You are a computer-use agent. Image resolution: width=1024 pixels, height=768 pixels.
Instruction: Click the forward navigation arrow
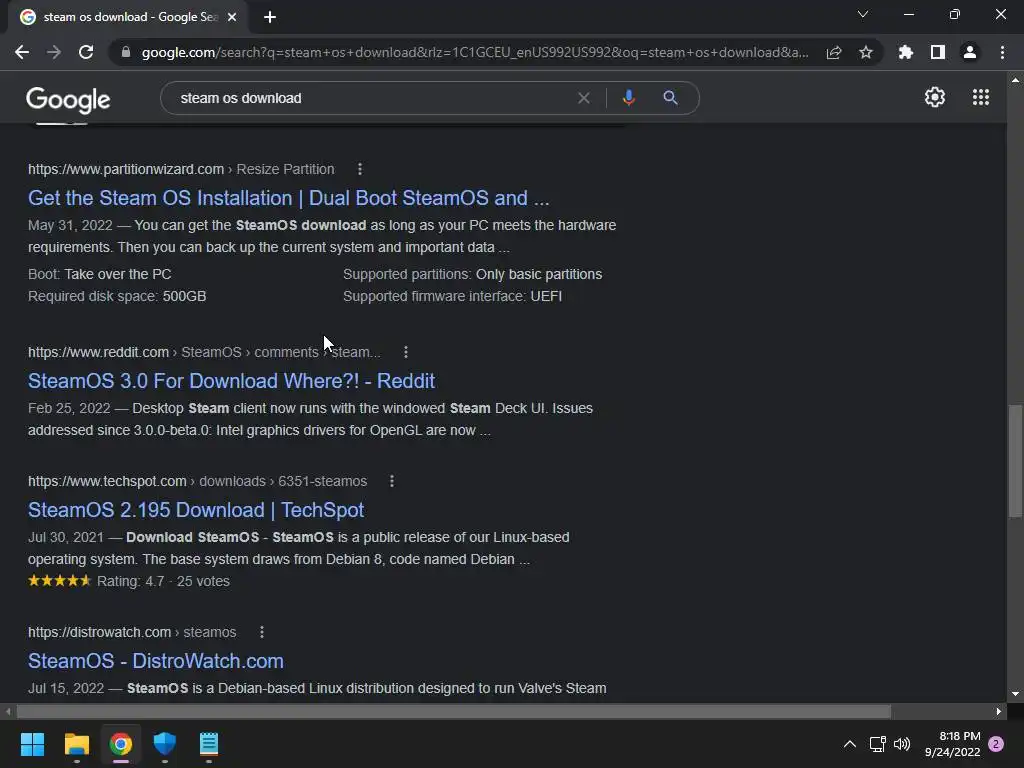(x=54, y=52)
